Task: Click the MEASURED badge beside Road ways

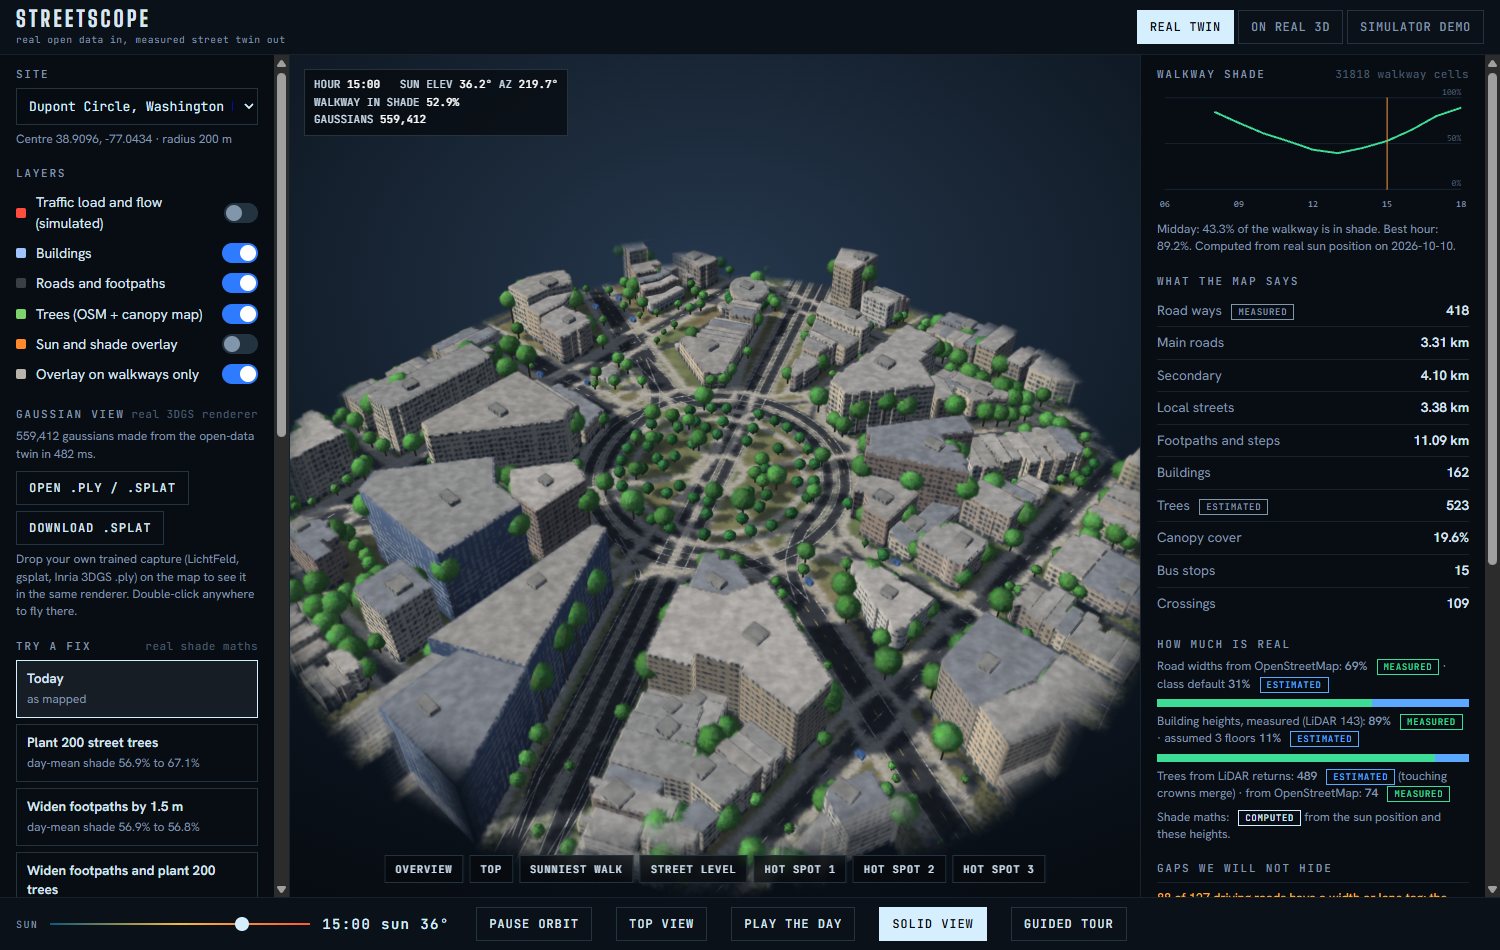Action: [1262, 312]
